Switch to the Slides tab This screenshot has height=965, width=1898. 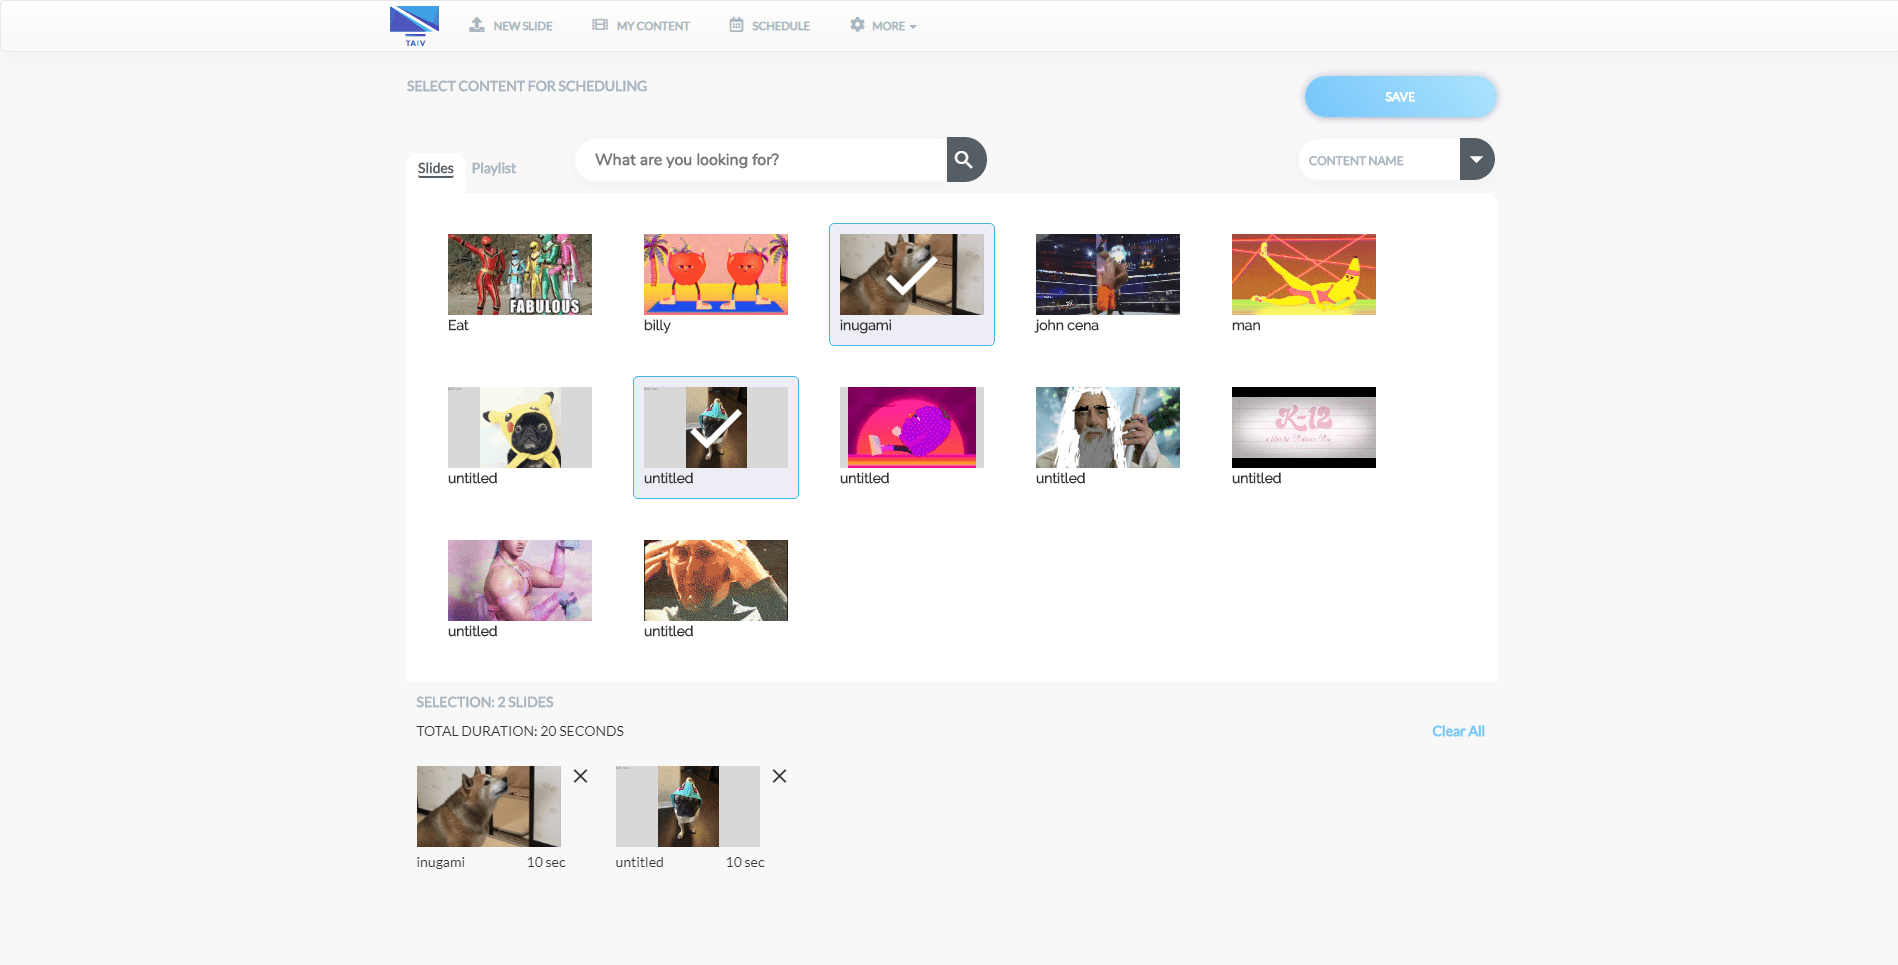[435, 168]
